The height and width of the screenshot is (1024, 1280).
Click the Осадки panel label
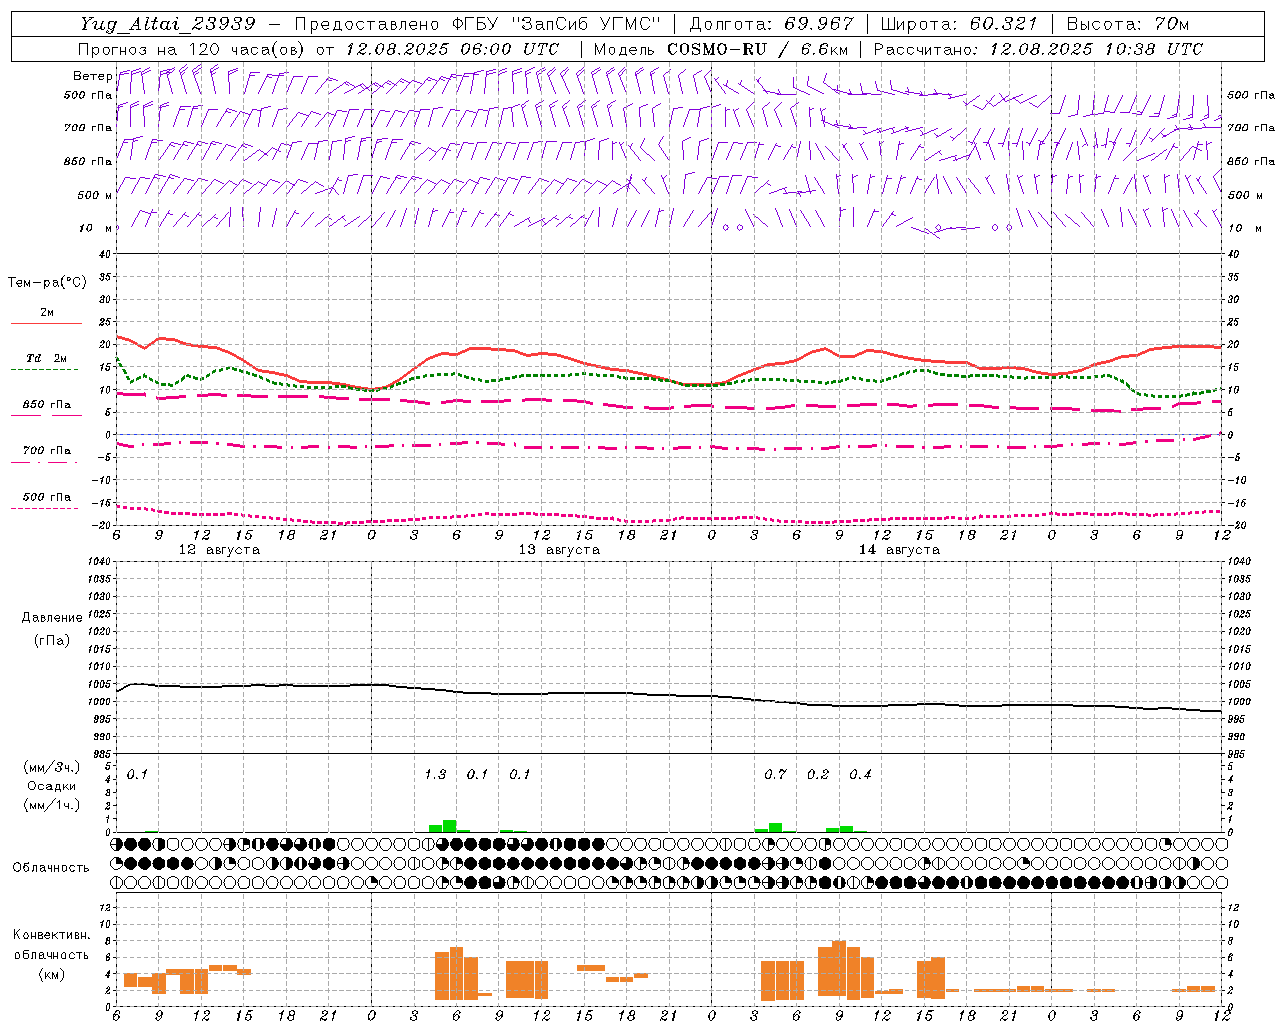(52, 787)
